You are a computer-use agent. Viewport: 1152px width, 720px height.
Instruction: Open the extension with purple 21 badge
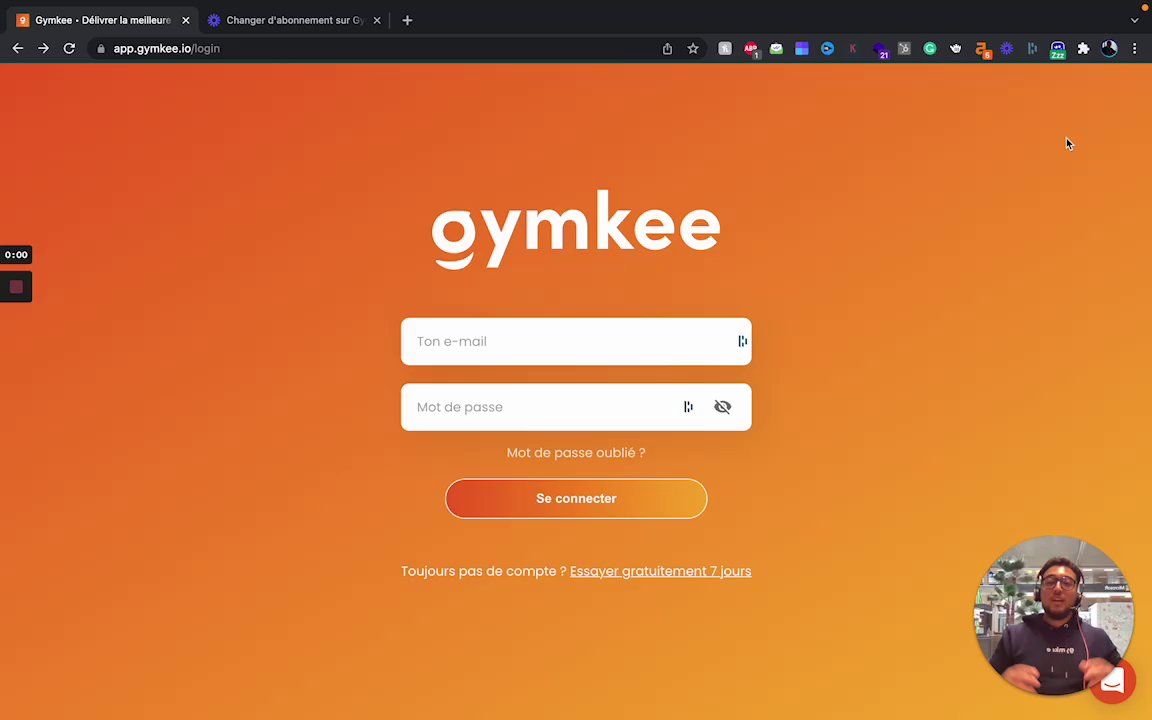(x=880, y=50)
